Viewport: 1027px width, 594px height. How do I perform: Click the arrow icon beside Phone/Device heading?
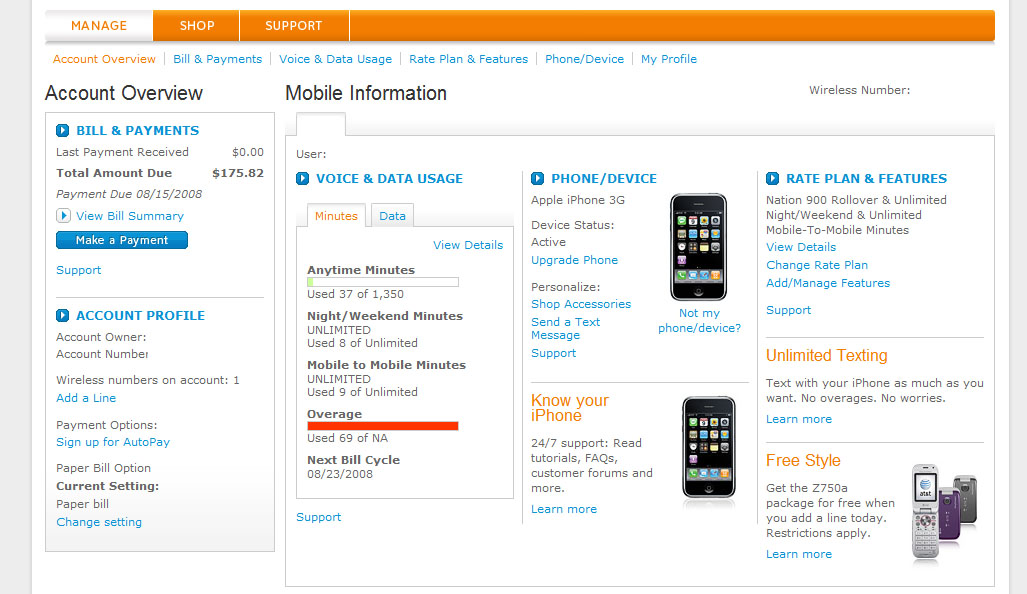click(x=537, y=178)
